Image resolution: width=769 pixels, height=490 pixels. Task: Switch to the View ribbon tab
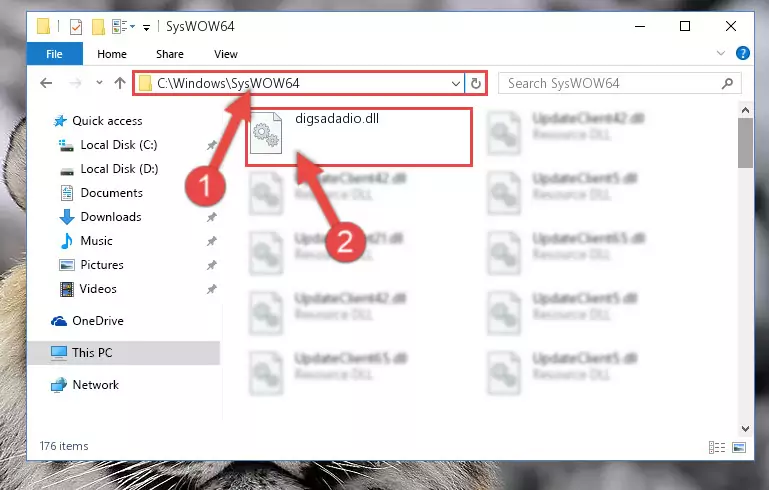226,54
